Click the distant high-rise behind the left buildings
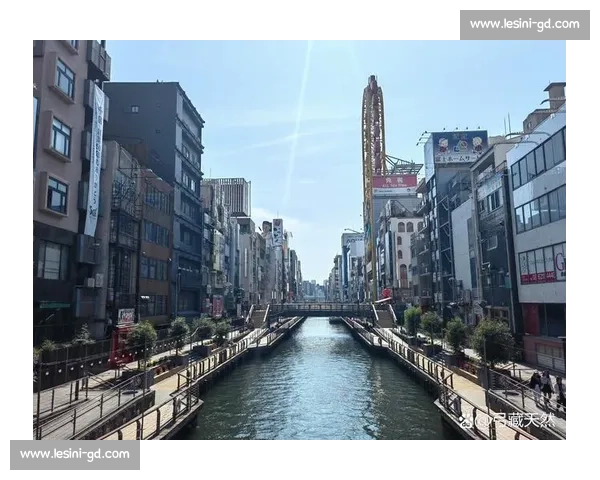 click(233, 196)
